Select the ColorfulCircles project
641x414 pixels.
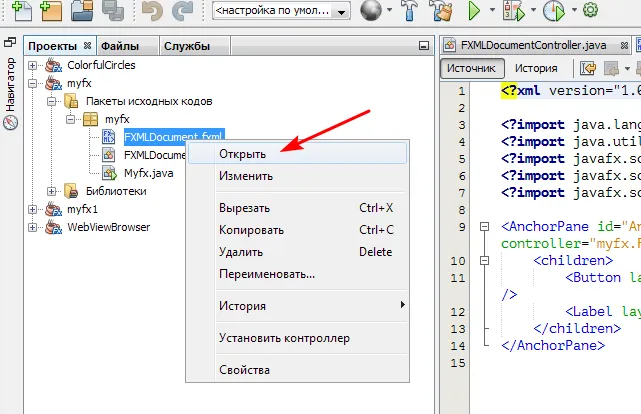click(x=101, y=65)
